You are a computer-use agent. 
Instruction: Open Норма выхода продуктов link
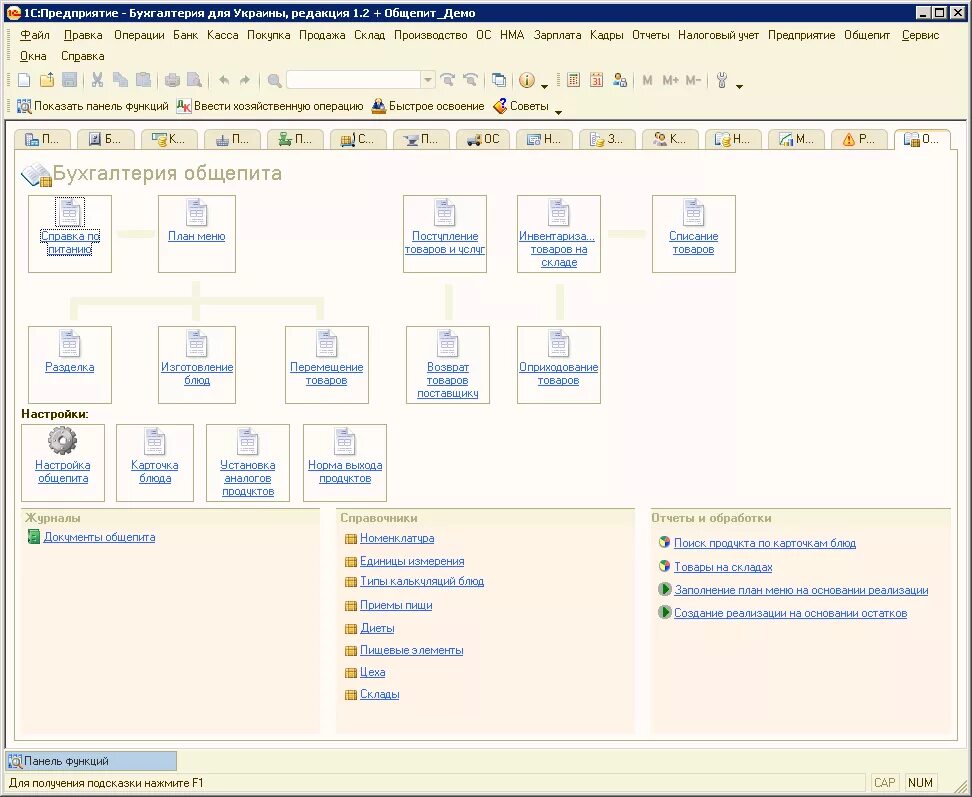tap(345, 471)
